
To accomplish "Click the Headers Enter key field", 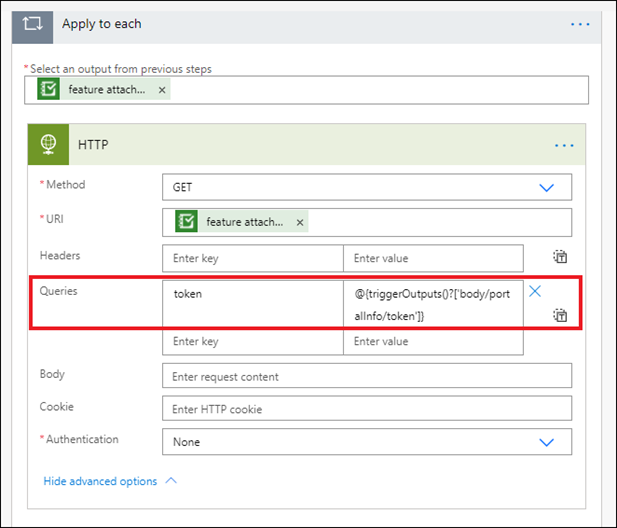I will (x=253, y=258).
